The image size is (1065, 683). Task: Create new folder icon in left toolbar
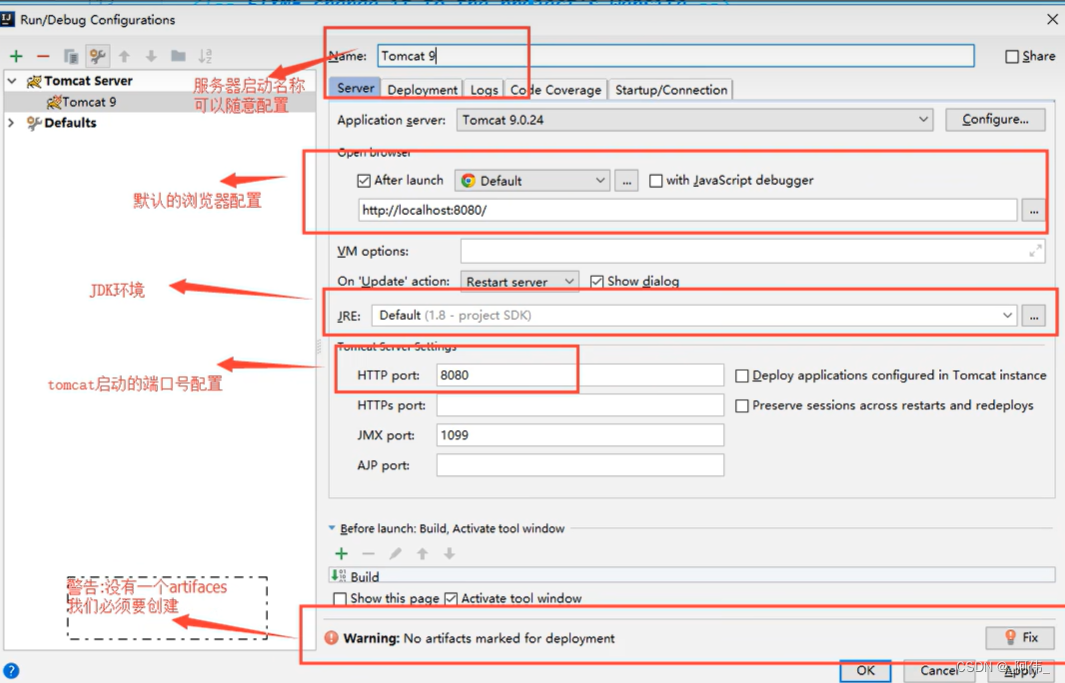(x=179, y=56)
